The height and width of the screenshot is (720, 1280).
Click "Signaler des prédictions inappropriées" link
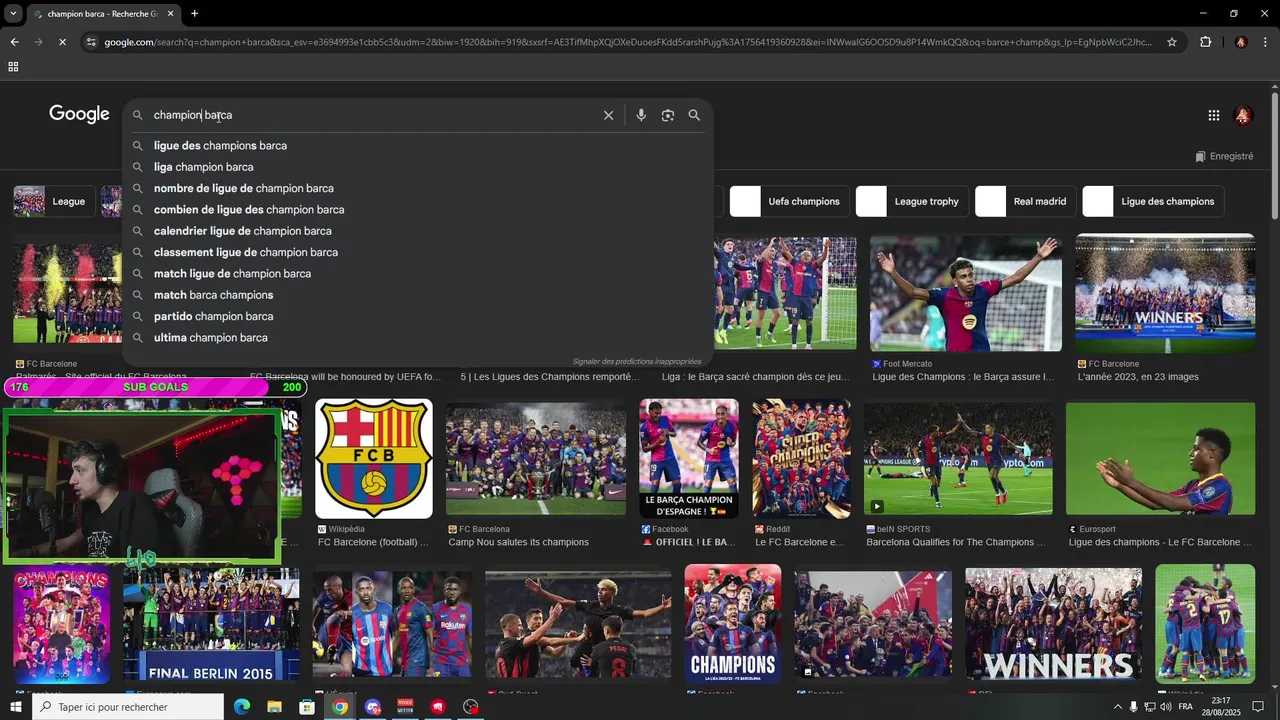pyautogui.click(x=637, y=361)
